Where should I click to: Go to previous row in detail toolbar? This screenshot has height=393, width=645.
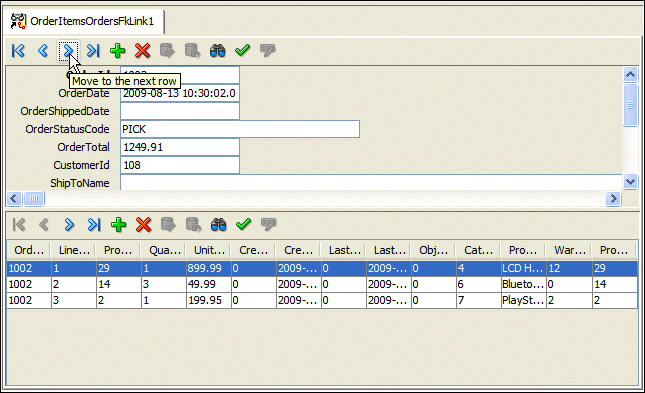(44, 225)
